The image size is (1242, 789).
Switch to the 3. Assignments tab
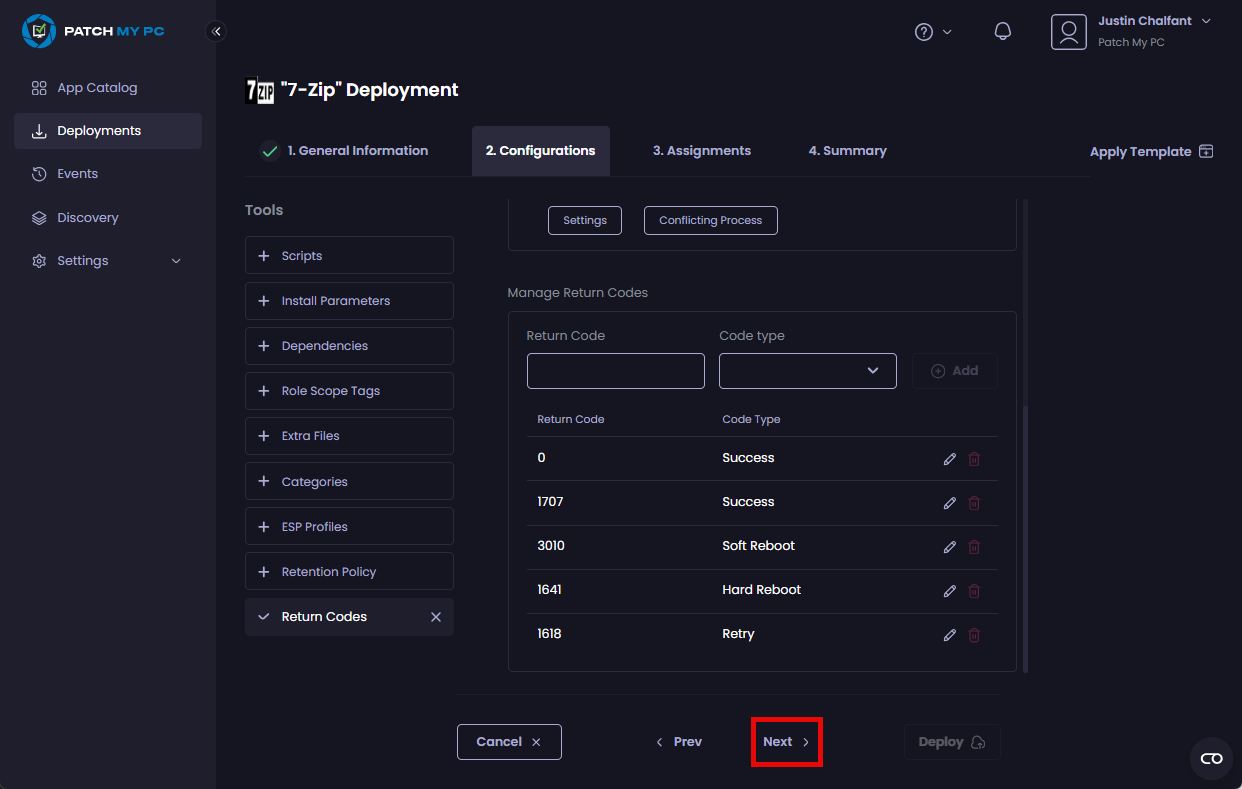701,151
